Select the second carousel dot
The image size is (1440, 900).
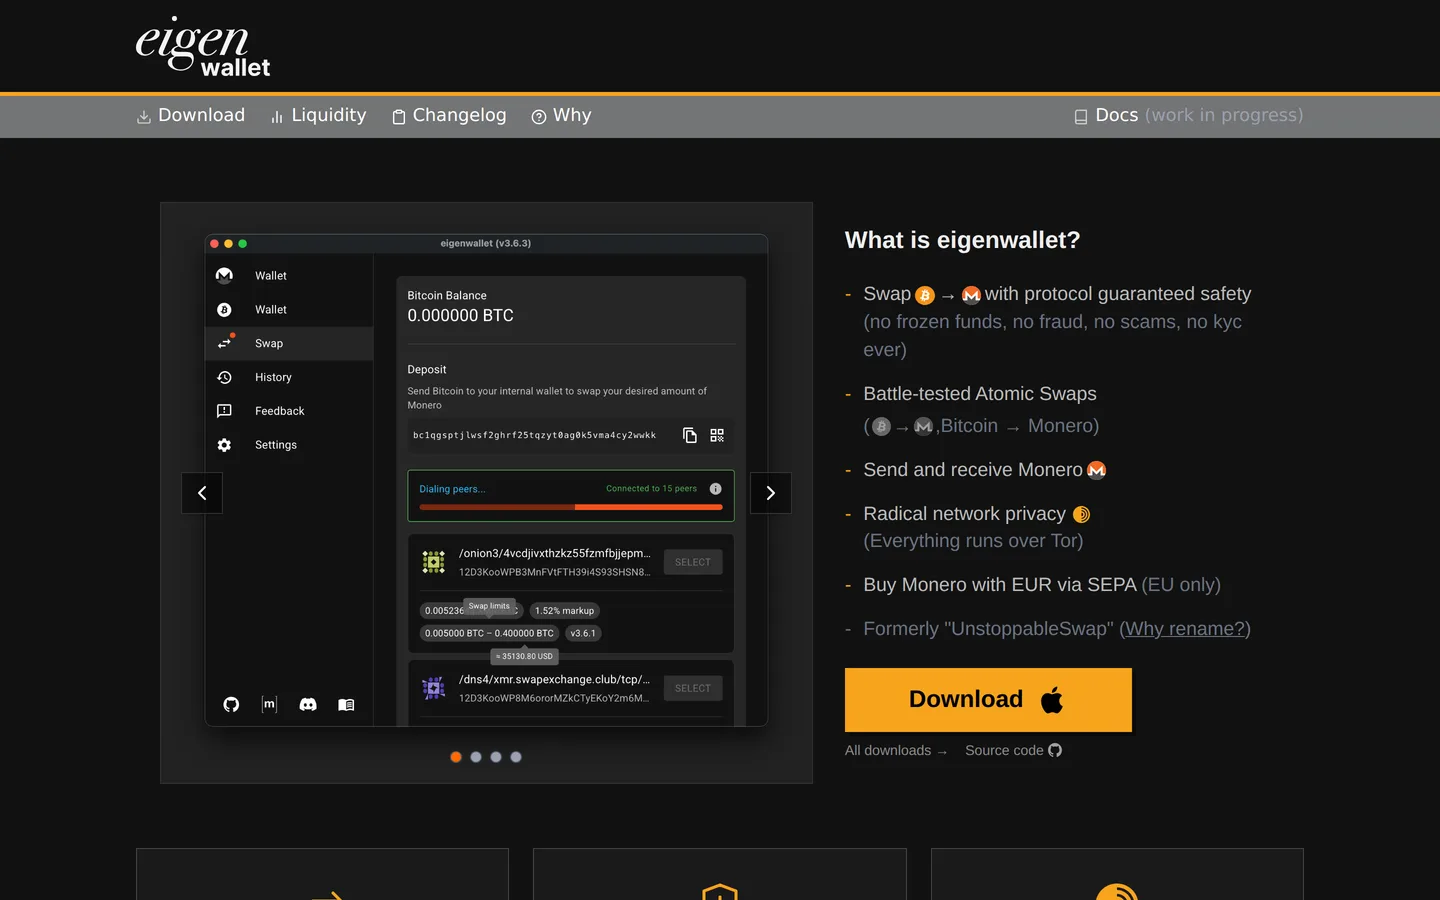(476, 757)
